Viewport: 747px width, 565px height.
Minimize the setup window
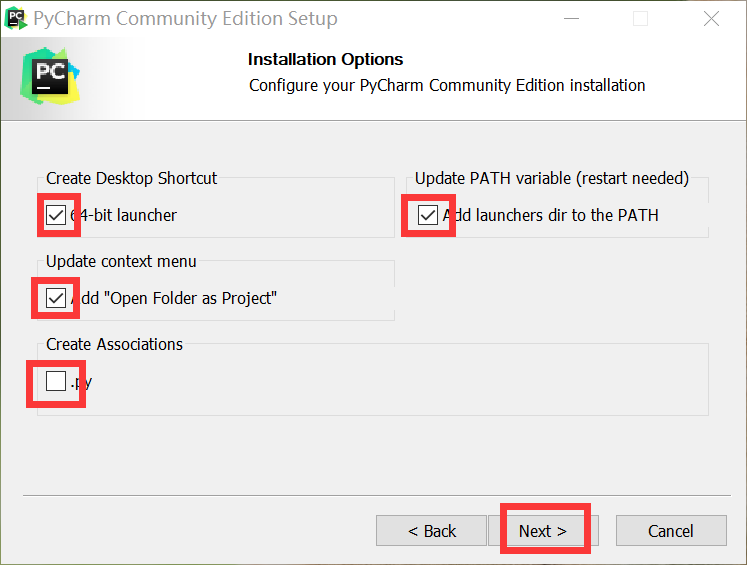[571, 19]
